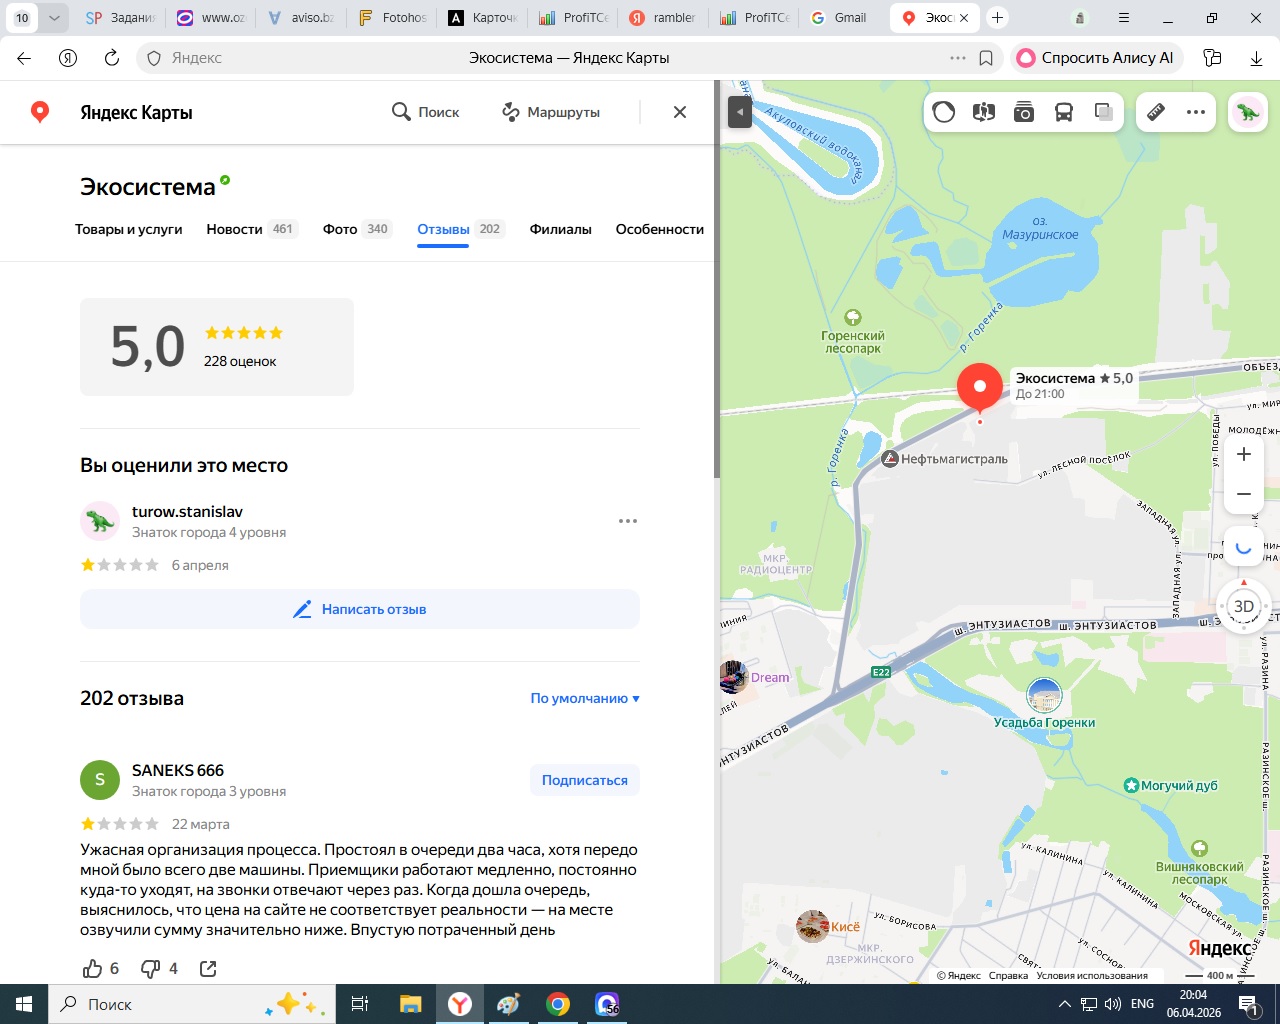Open a new browser tab

997,17
